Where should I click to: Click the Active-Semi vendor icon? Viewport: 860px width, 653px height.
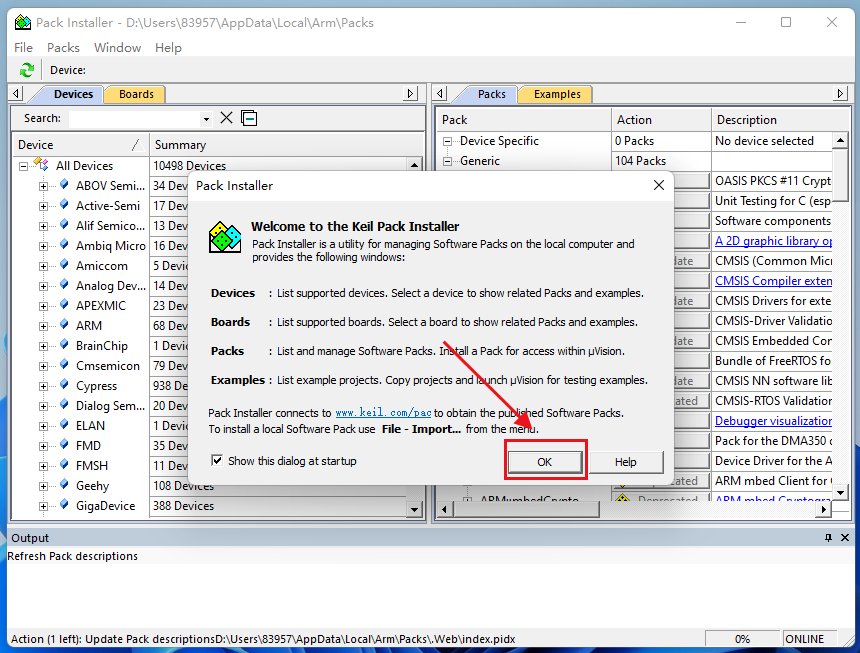click(64, 205)
